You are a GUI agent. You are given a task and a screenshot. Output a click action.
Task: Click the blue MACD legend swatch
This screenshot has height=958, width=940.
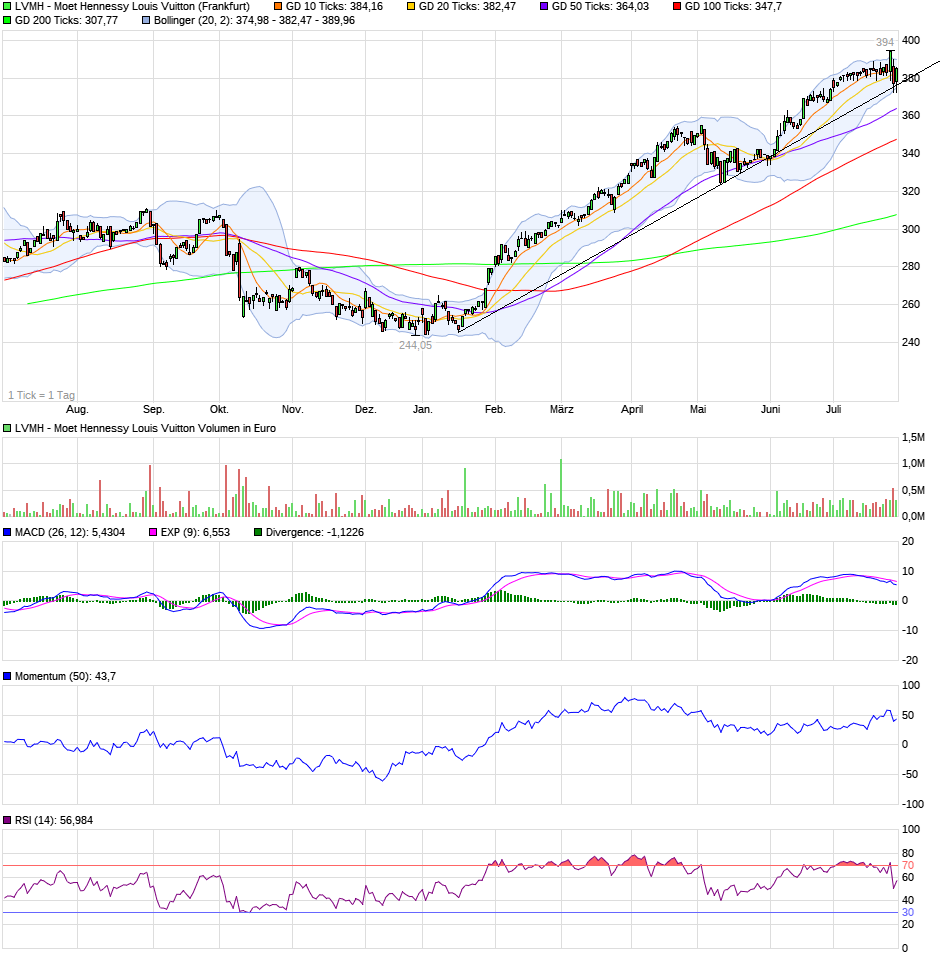(x=7, y=532)
